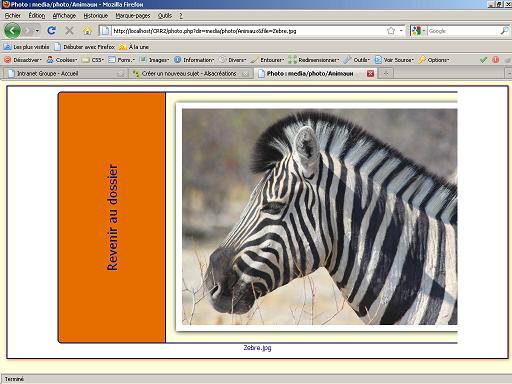Reload the page with the refresh icon
The image size is (512, 384).
tap(51, 31)
